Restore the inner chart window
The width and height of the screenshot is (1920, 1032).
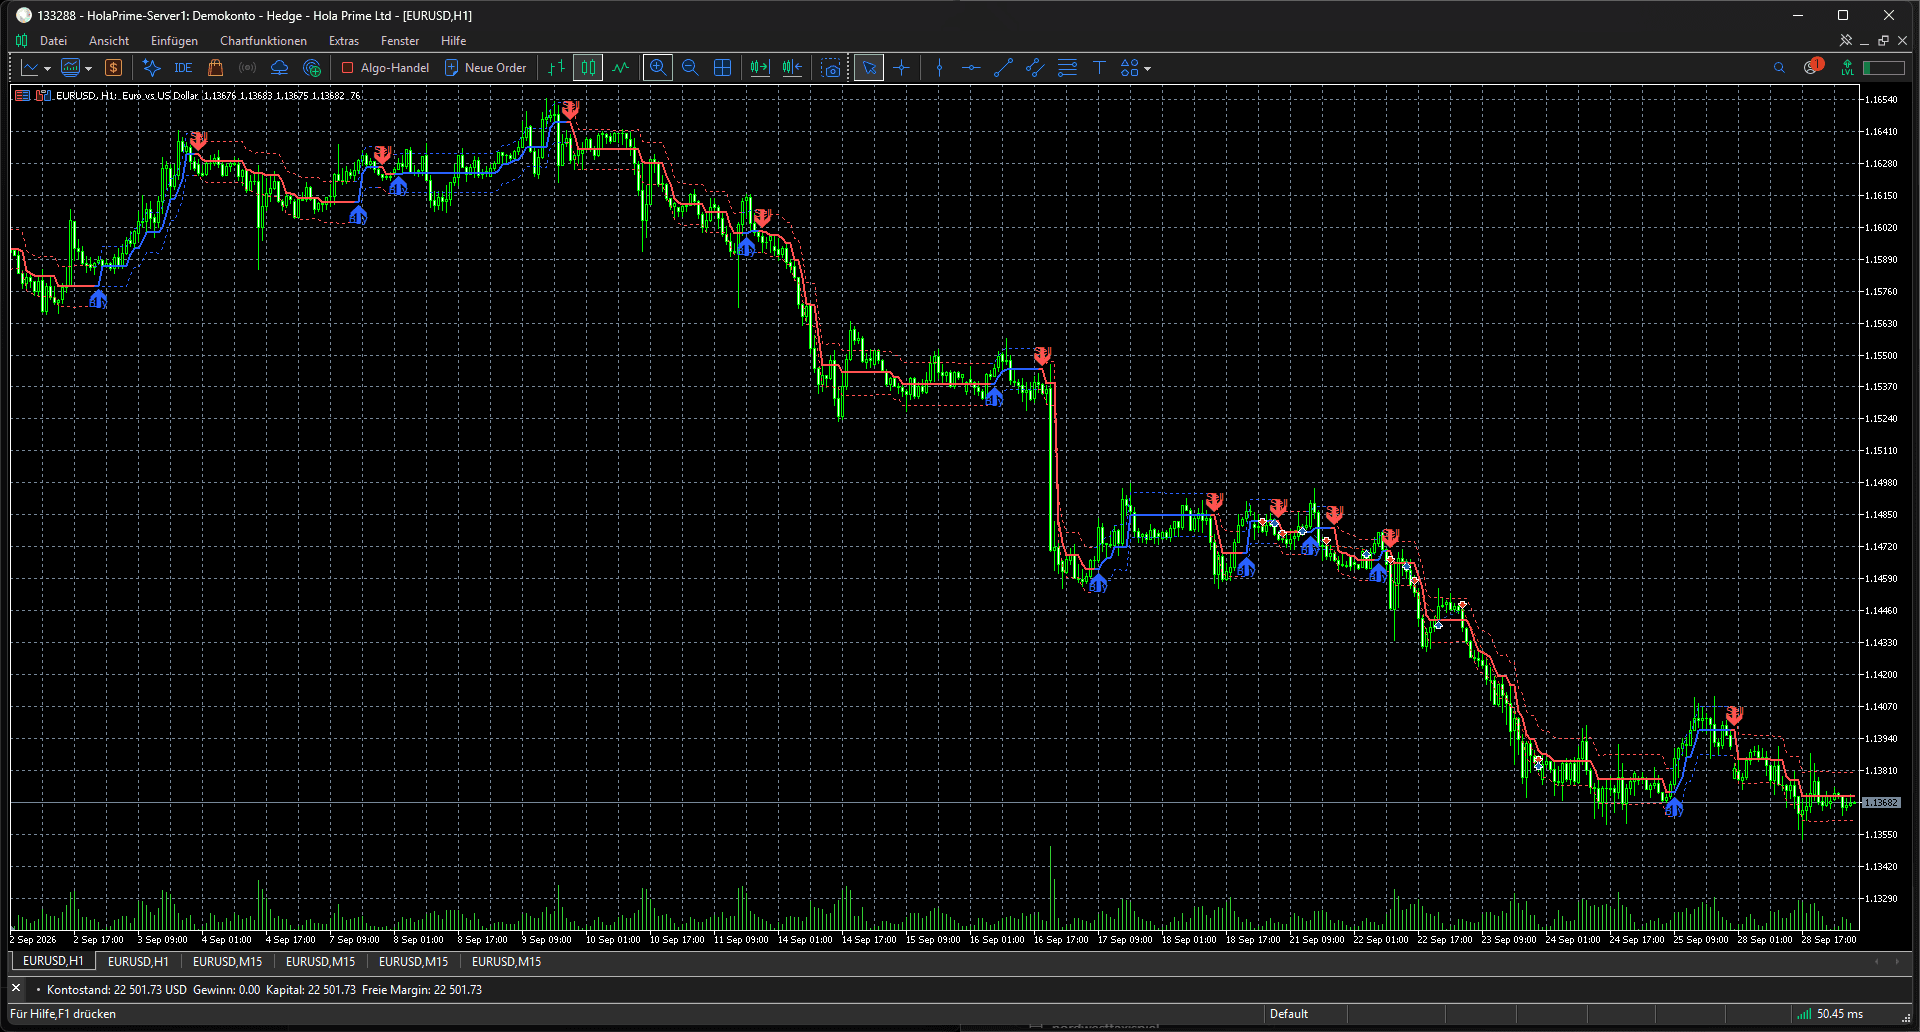click(x=1884, y=41)
